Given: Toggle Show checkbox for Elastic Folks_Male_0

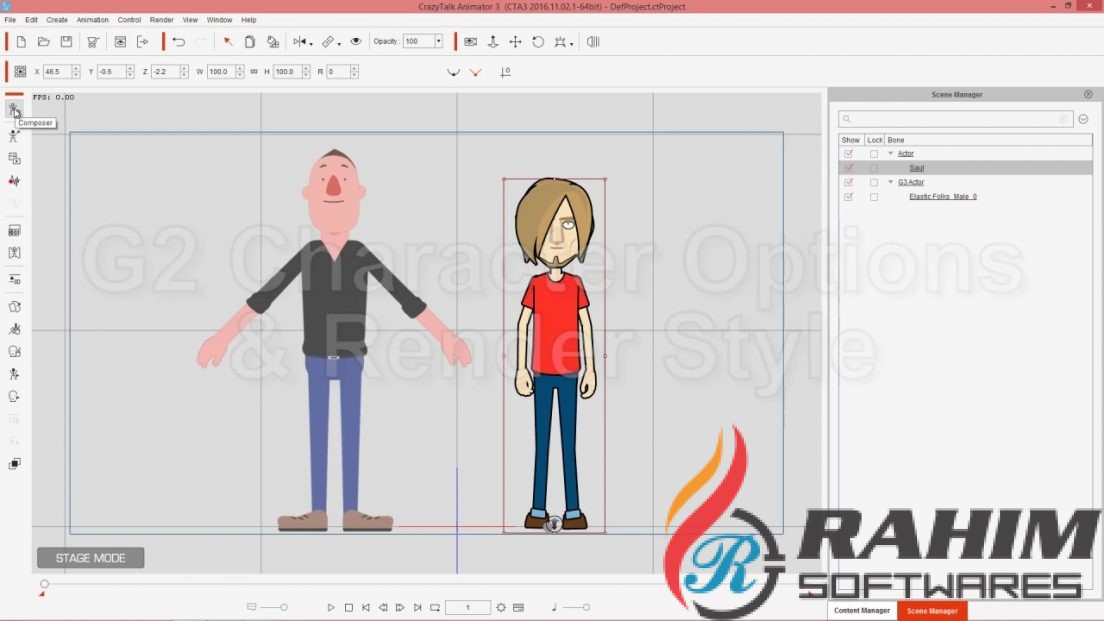Looking at the screenshot, I should pos(849,197).
